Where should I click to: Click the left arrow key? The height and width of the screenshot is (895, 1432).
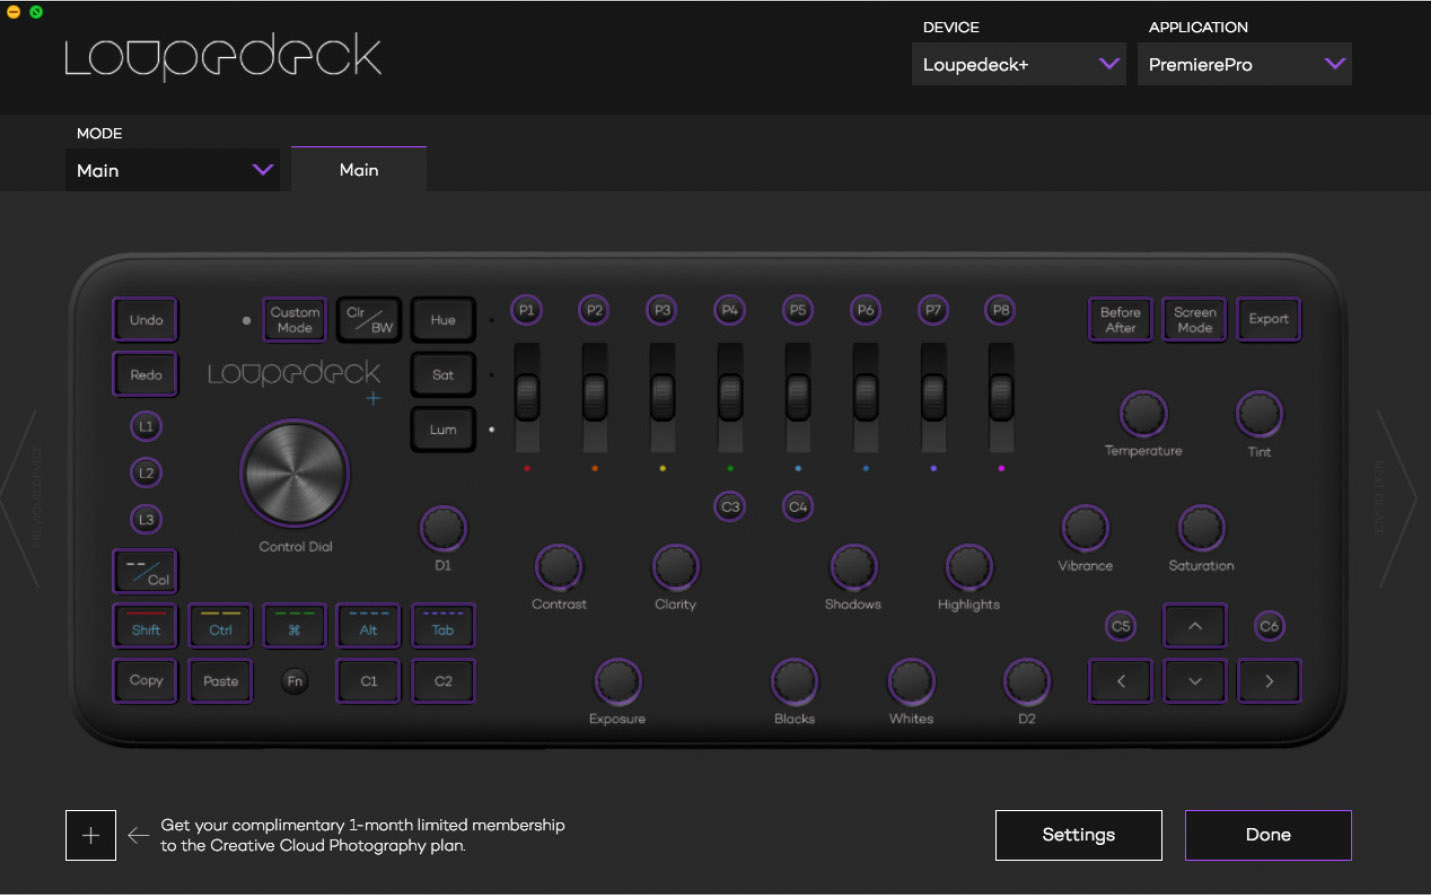coord(1120,681)
